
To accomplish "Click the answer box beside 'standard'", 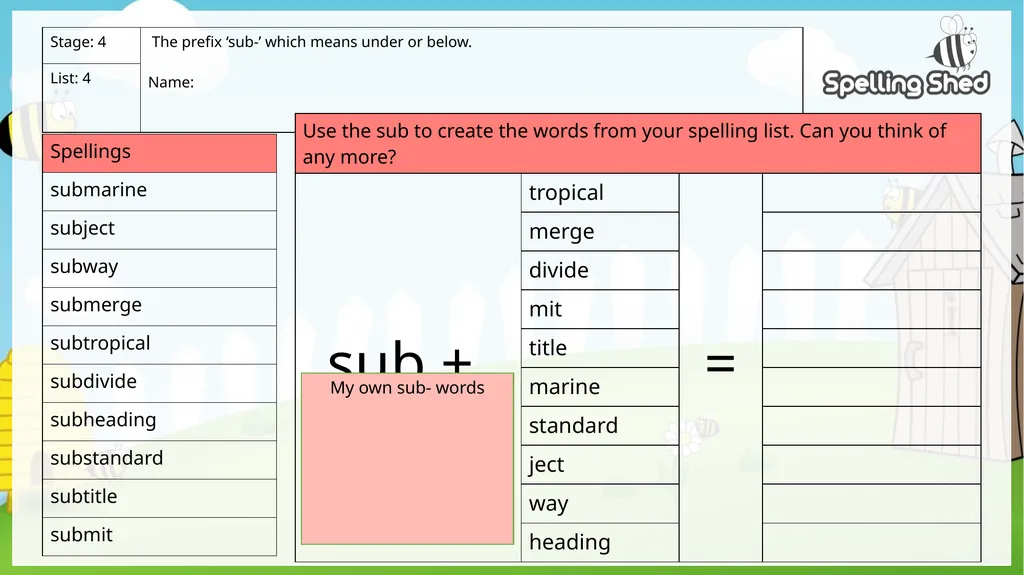I will point(871,425).
